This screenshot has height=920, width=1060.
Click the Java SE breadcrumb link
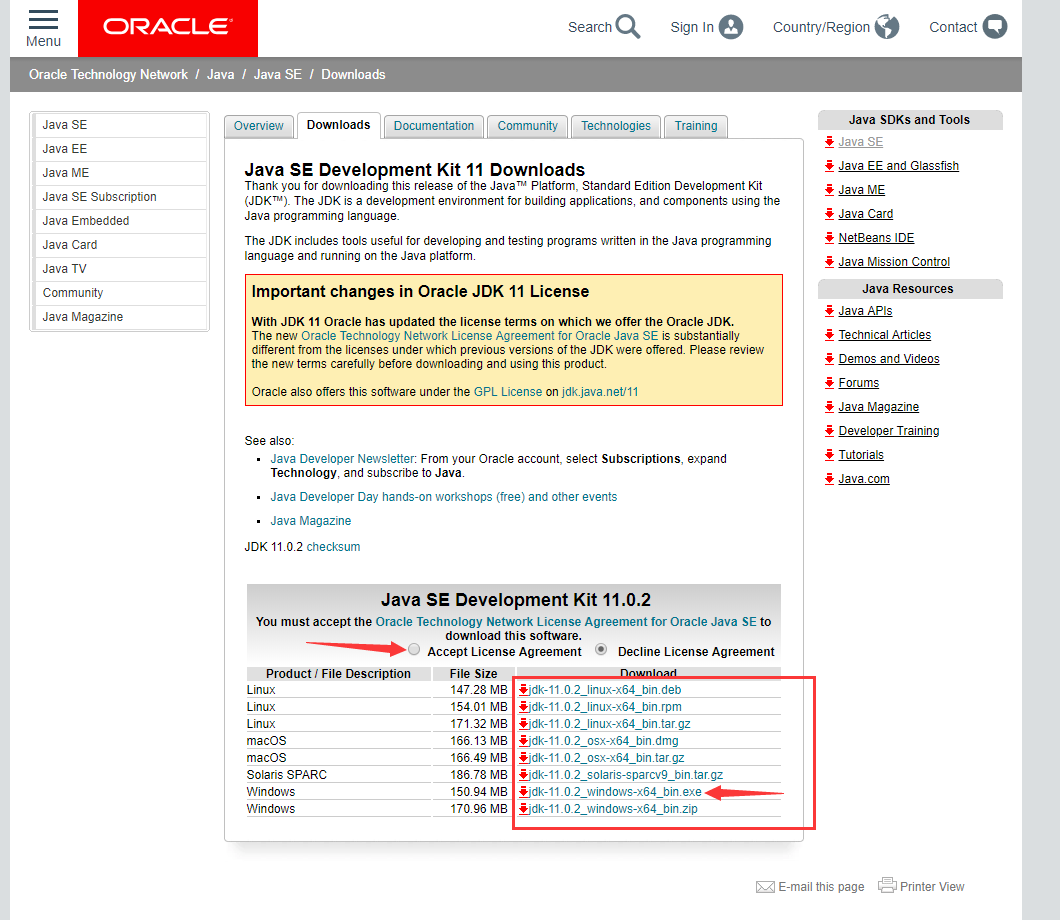(x=278, y=74)
